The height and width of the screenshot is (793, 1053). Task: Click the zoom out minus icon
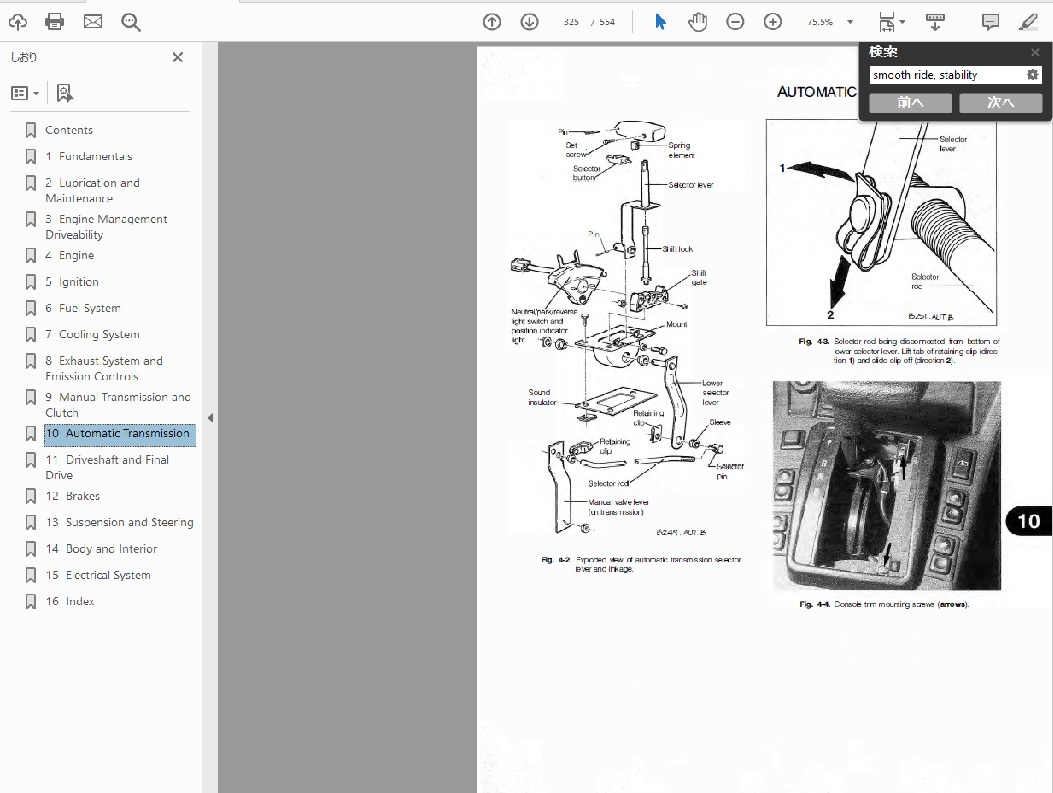click(735, 21)
